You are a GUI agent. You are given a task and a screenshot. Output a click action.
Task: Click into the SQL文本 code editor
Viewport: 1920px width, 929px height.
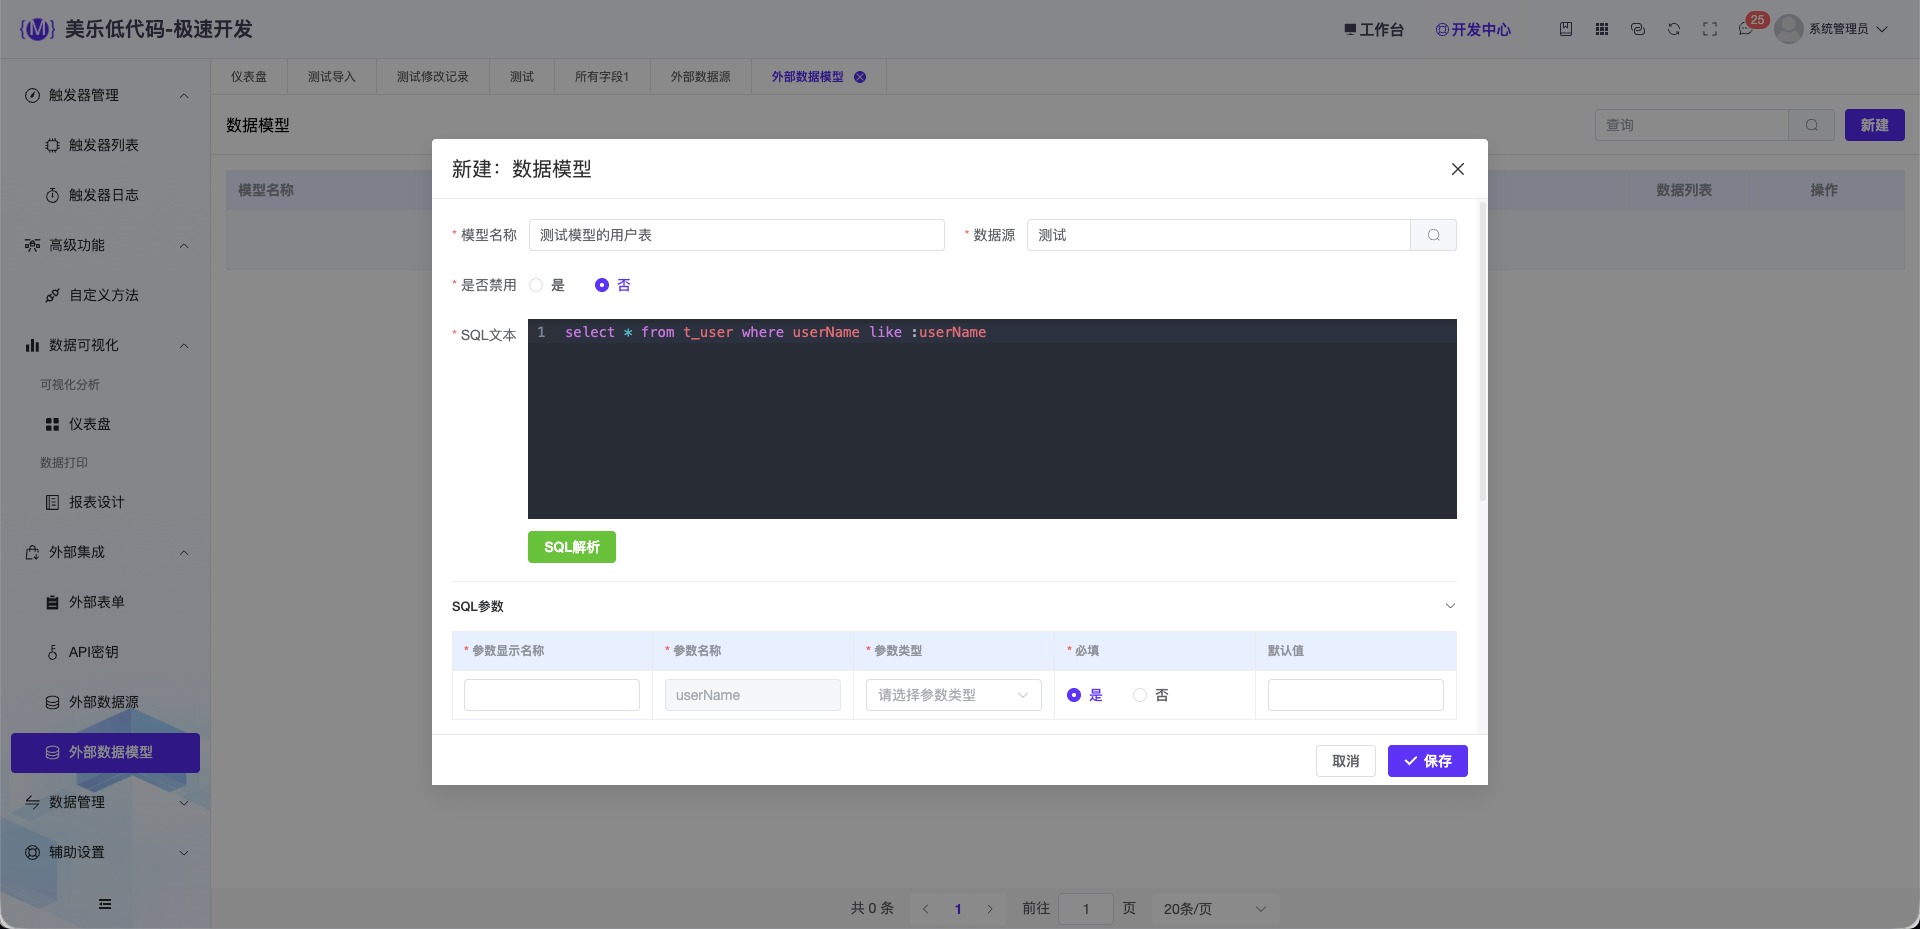992,419
